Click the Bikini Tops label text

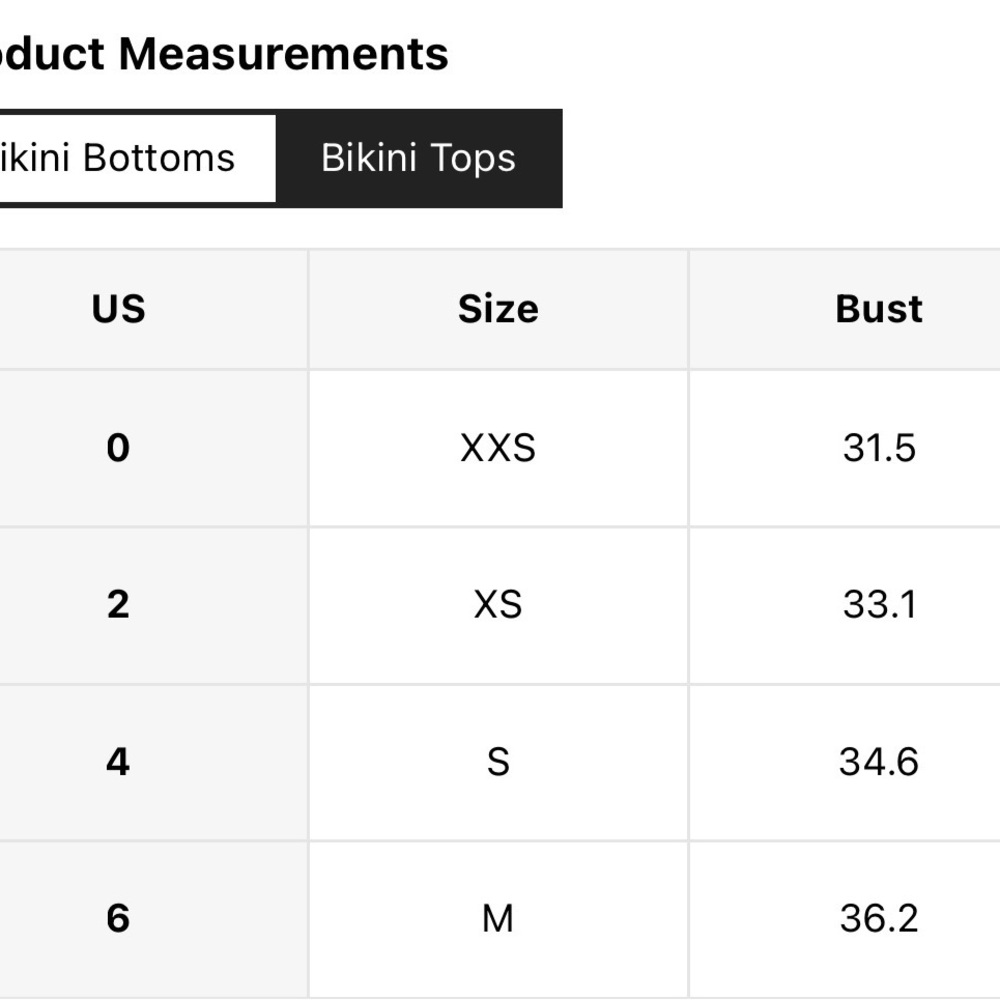tap(418, 158)
